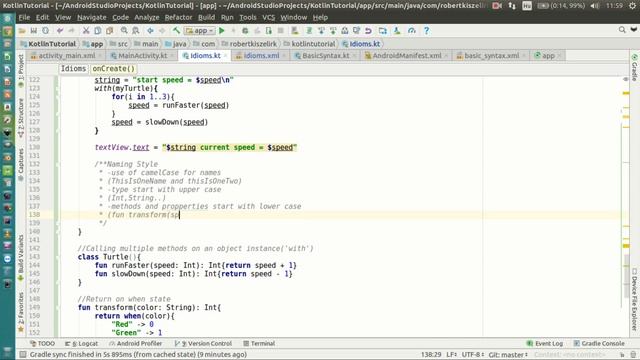Click the line separator LF selector

(451, 355)
